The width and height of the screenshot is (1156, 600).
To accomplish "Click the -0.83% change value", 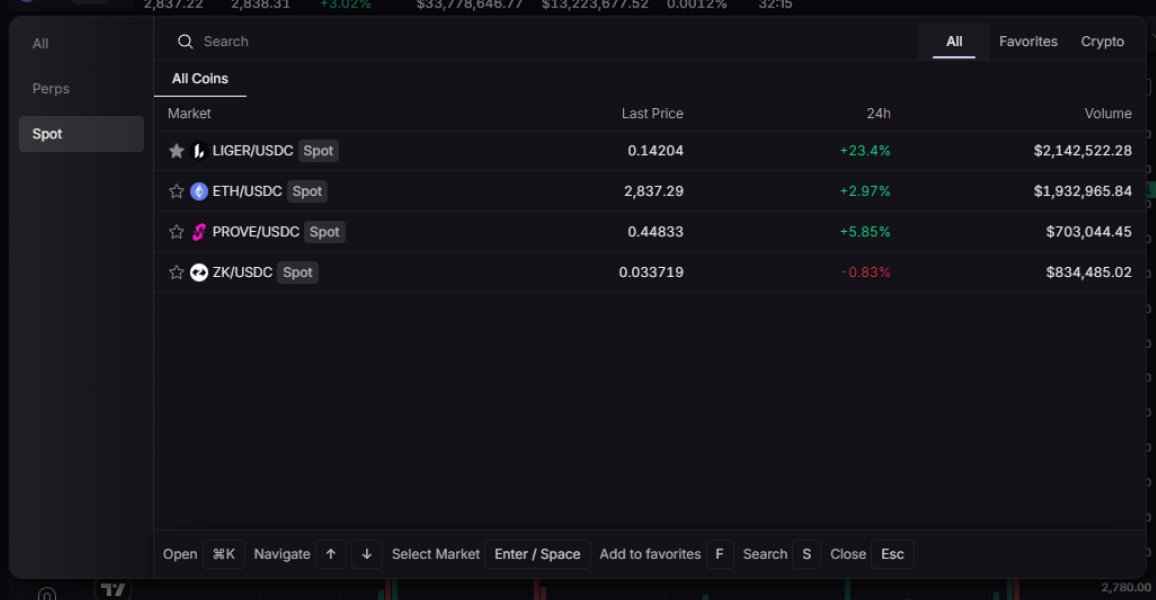I will [x=866, y=273].
